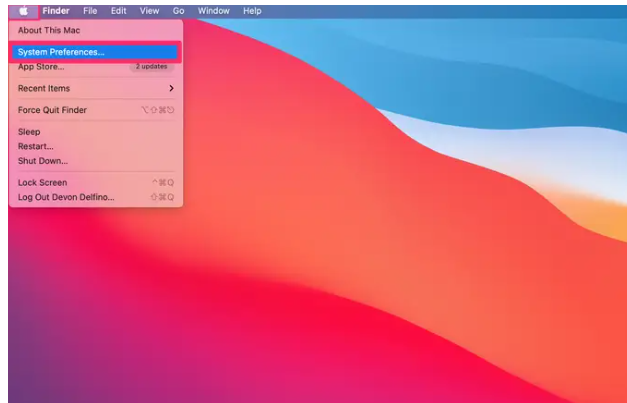Click the 2 updates badge
Image resolution: width=627 pixels, height=403 pixels.
[151, 66]
